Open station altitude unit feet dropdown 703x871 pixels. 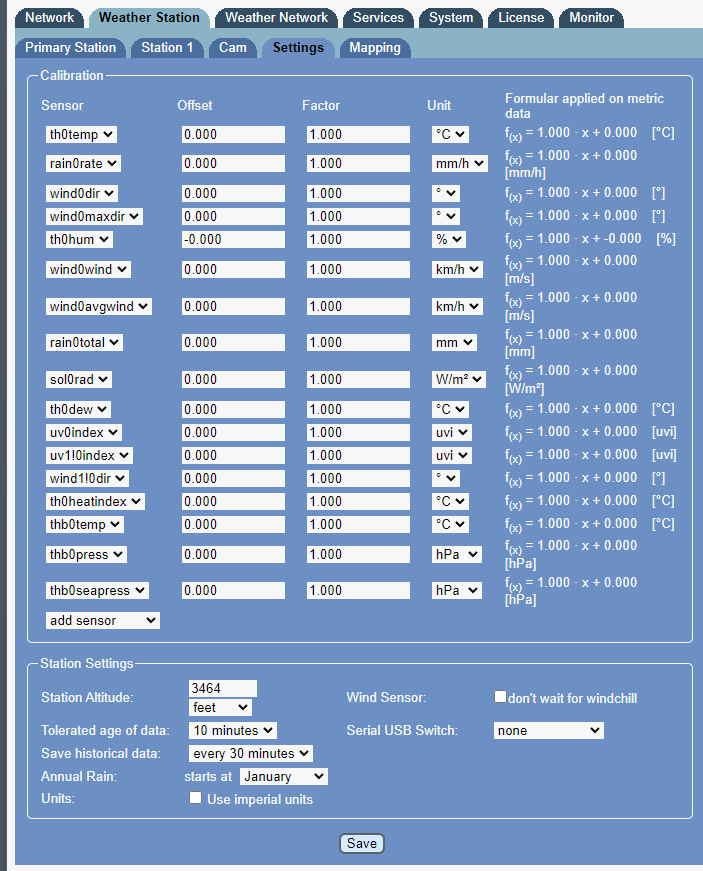(x=220, y=707)
